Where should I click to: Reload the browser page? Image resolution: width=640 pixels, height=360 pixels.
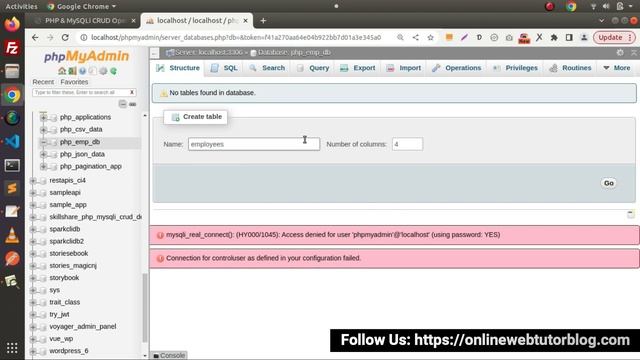(65, 38)
